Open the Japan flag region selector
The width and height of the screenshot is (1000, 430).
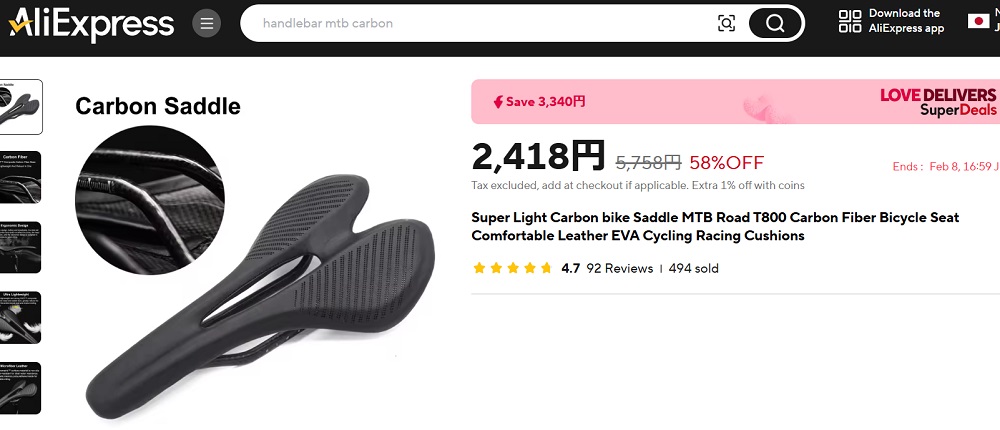978,21
